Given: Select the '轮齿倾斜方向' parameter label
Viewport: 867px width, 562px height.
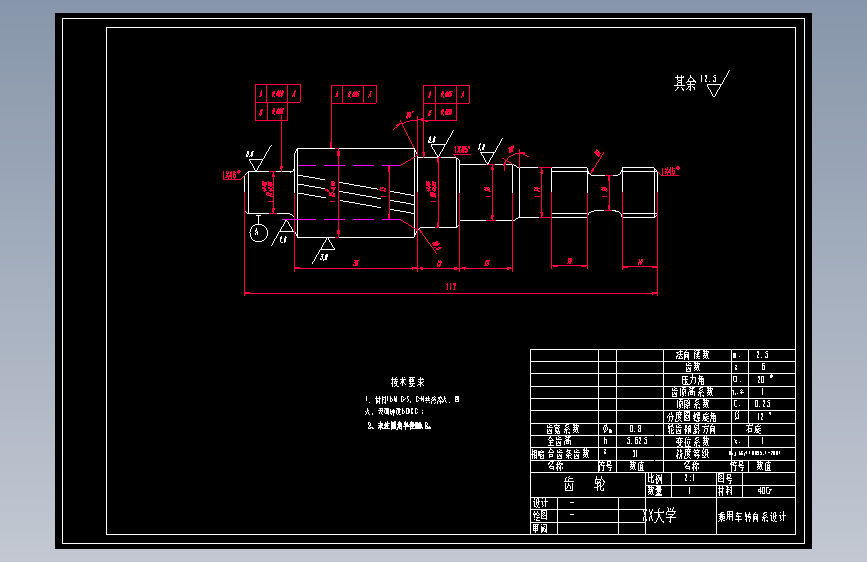Looking at the screenshot, I should coord(692,429).
